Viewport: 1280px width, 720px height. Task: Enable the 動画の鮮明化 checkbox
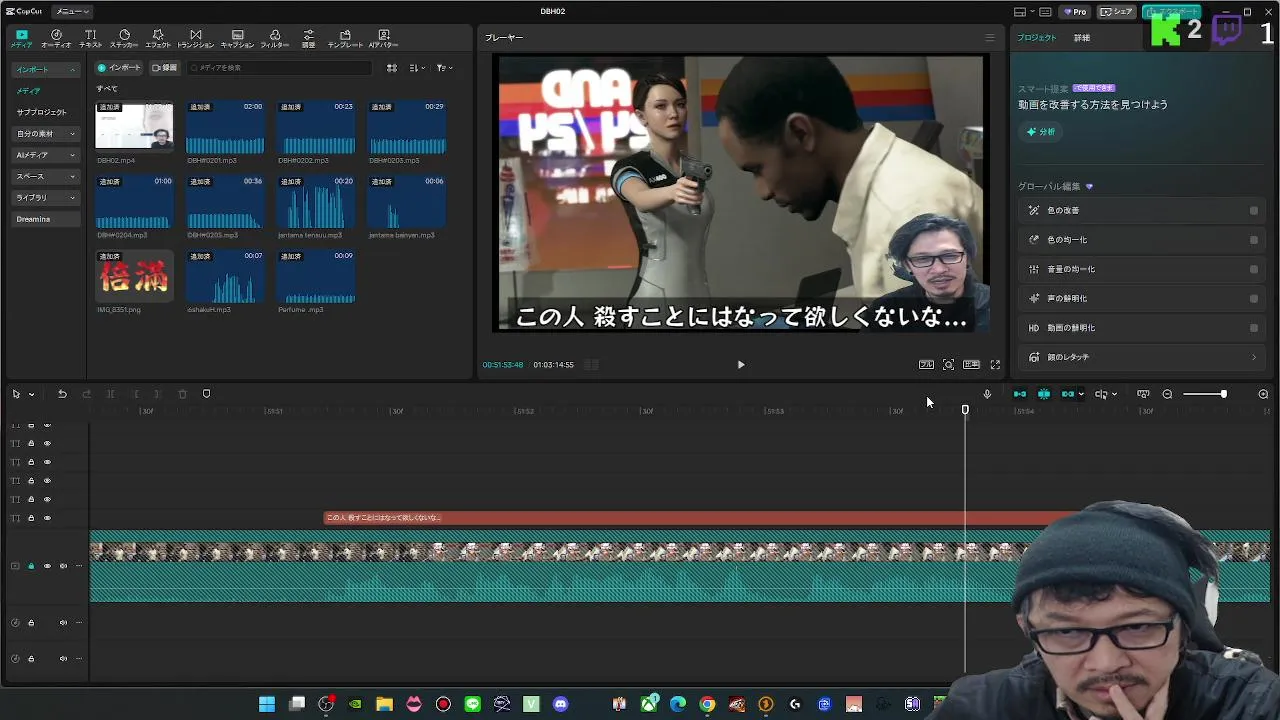click(1254, 328)
